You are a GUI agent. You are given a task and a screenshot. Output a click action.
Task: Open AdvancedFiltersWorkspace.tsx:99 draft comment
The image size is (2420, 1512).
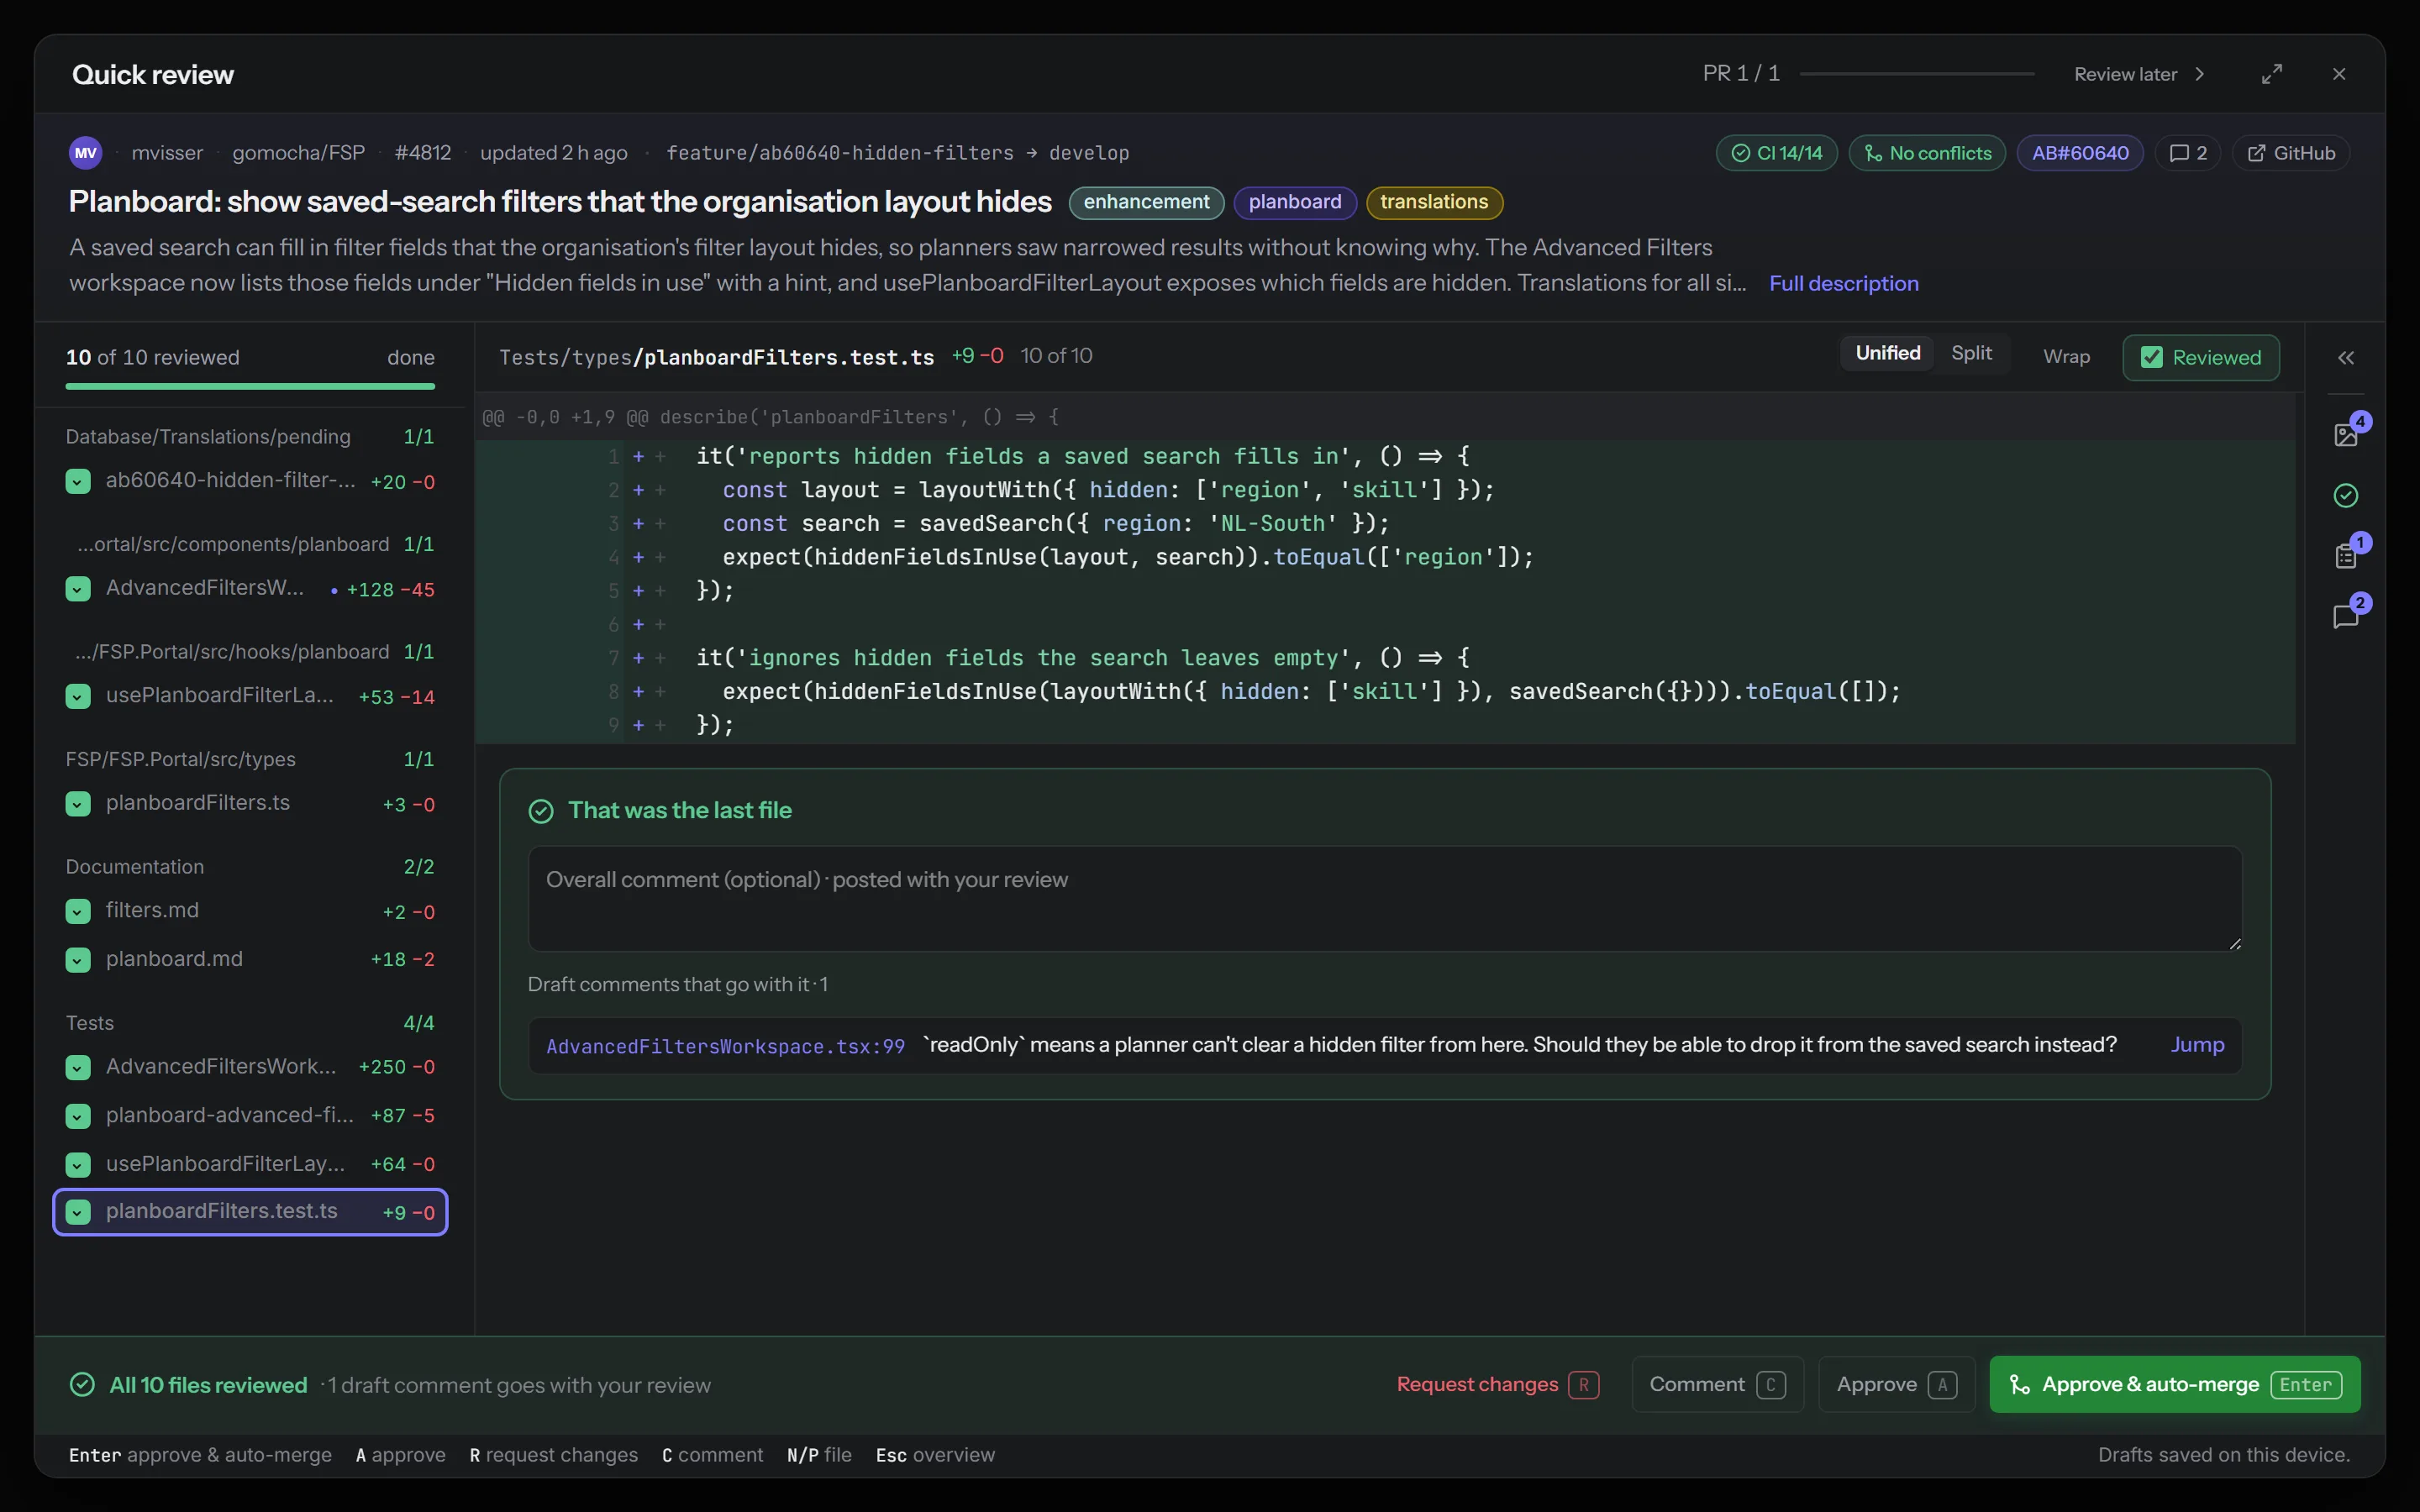(725, 1046)
